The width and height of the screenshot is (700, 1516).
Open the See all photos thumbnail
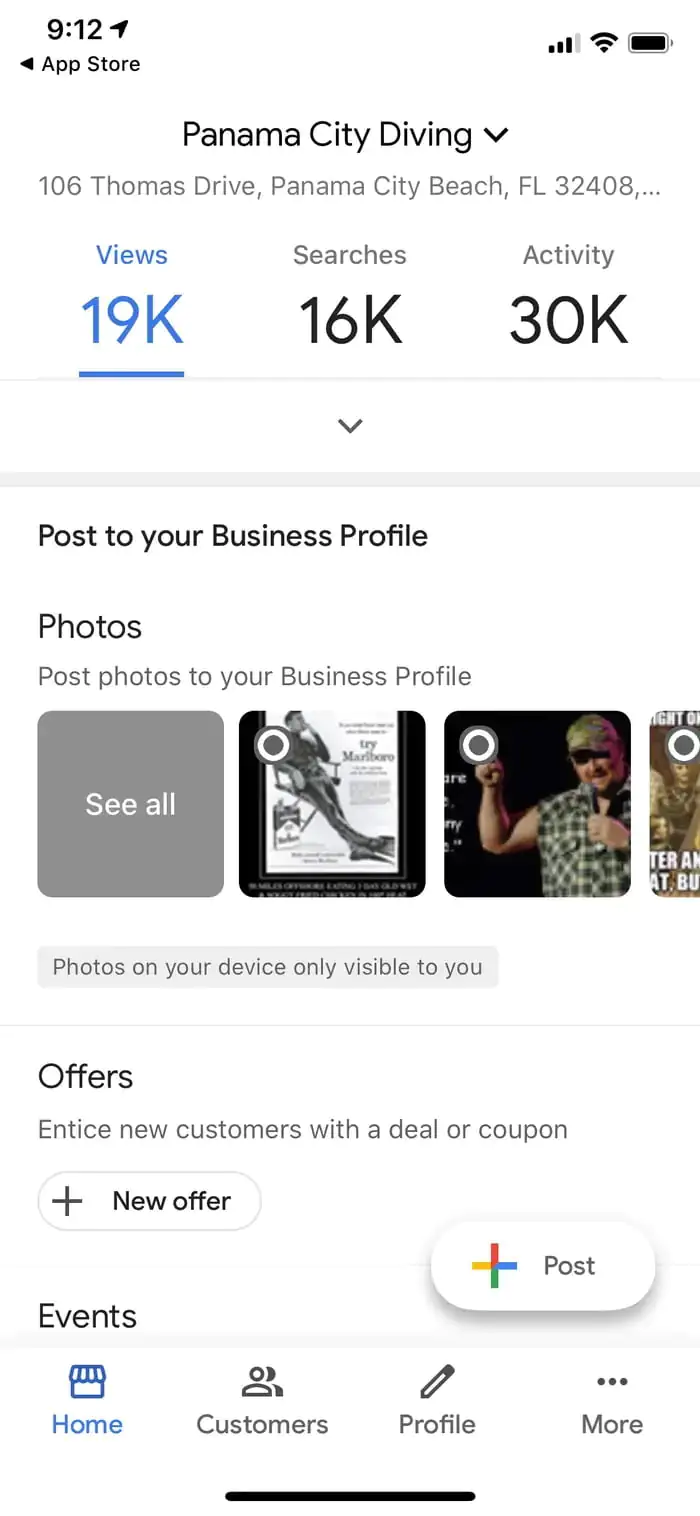[x=130, y=804]
